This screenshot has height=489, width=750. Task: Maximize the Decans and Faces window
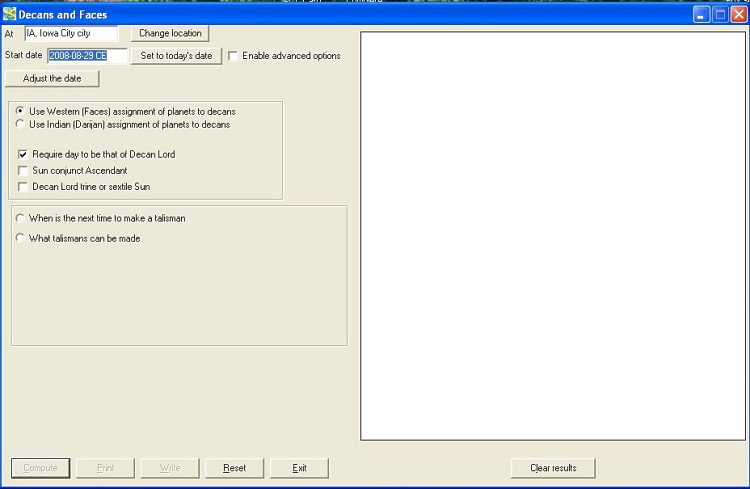[x=720, y=15]
